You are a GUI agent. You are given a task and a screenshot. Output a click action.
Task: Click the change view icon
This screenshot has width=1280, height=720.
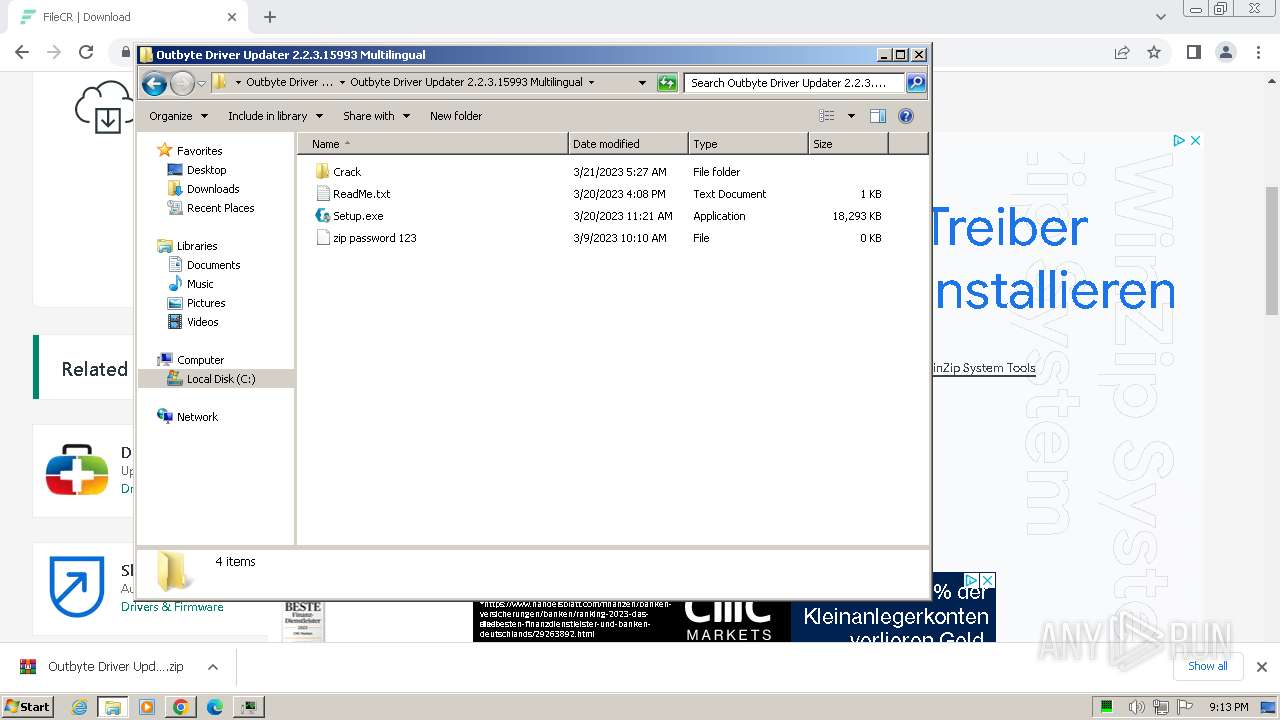click(x=826, y=116)
